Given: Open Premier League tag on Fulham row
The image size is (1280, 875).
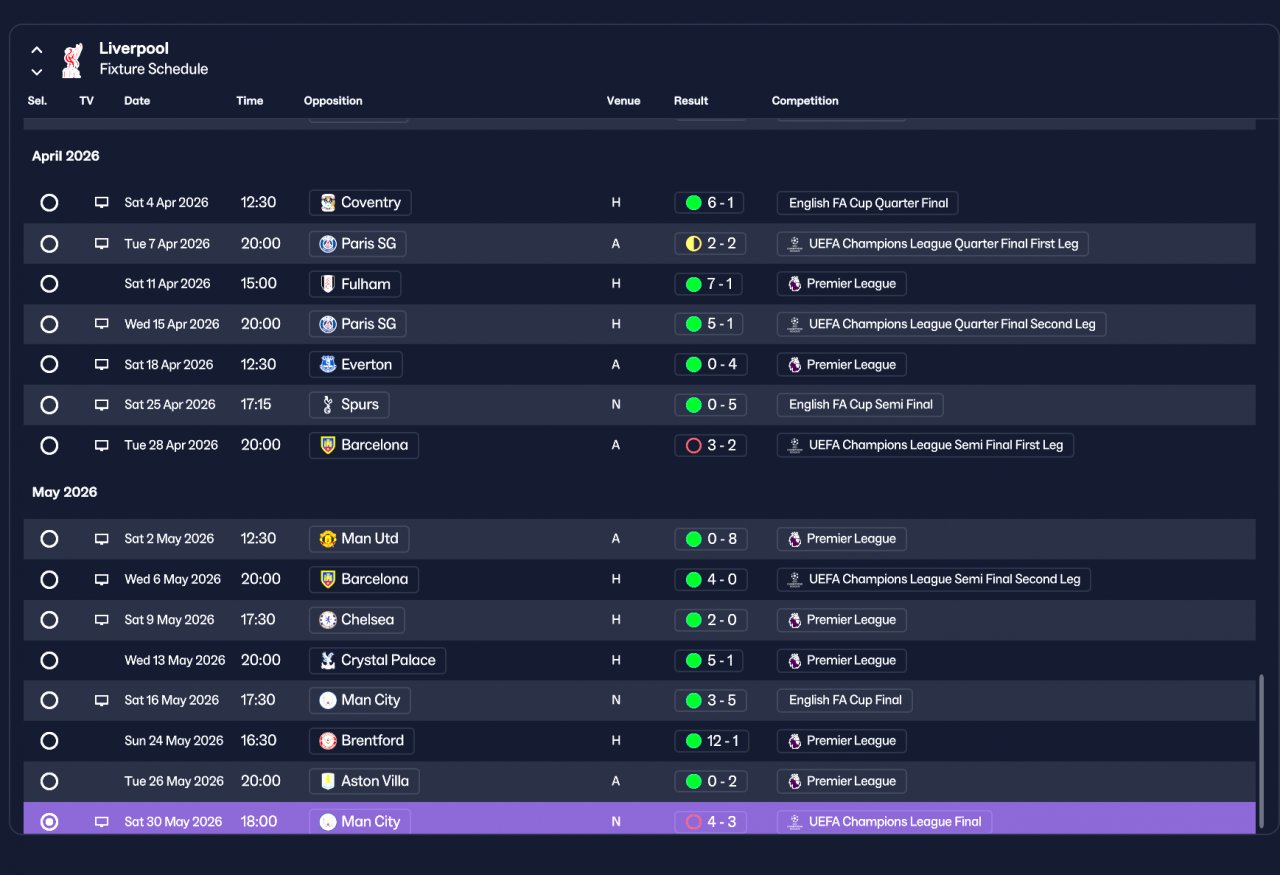Looking at the screenshot, I should 842,284.
